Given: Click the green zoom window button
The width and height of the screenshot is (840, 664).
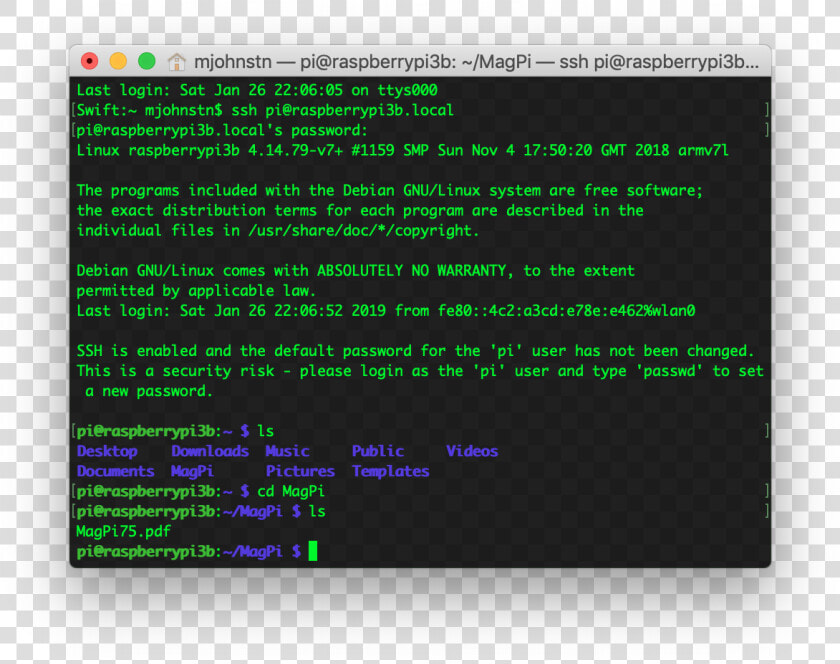Looking at the screenshot, I should pyautogui.click(x=146, y=62).
